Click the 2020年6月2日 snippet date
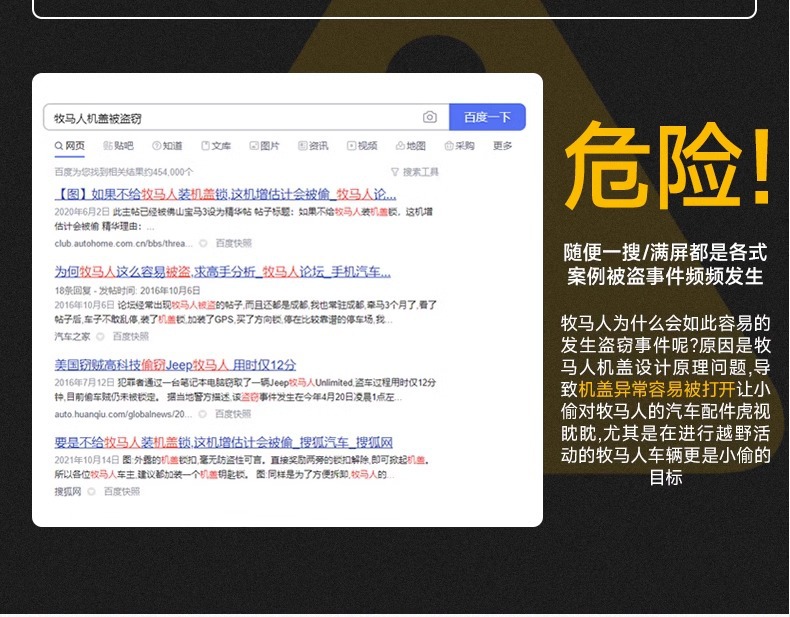790x617 pixels. 82,212
